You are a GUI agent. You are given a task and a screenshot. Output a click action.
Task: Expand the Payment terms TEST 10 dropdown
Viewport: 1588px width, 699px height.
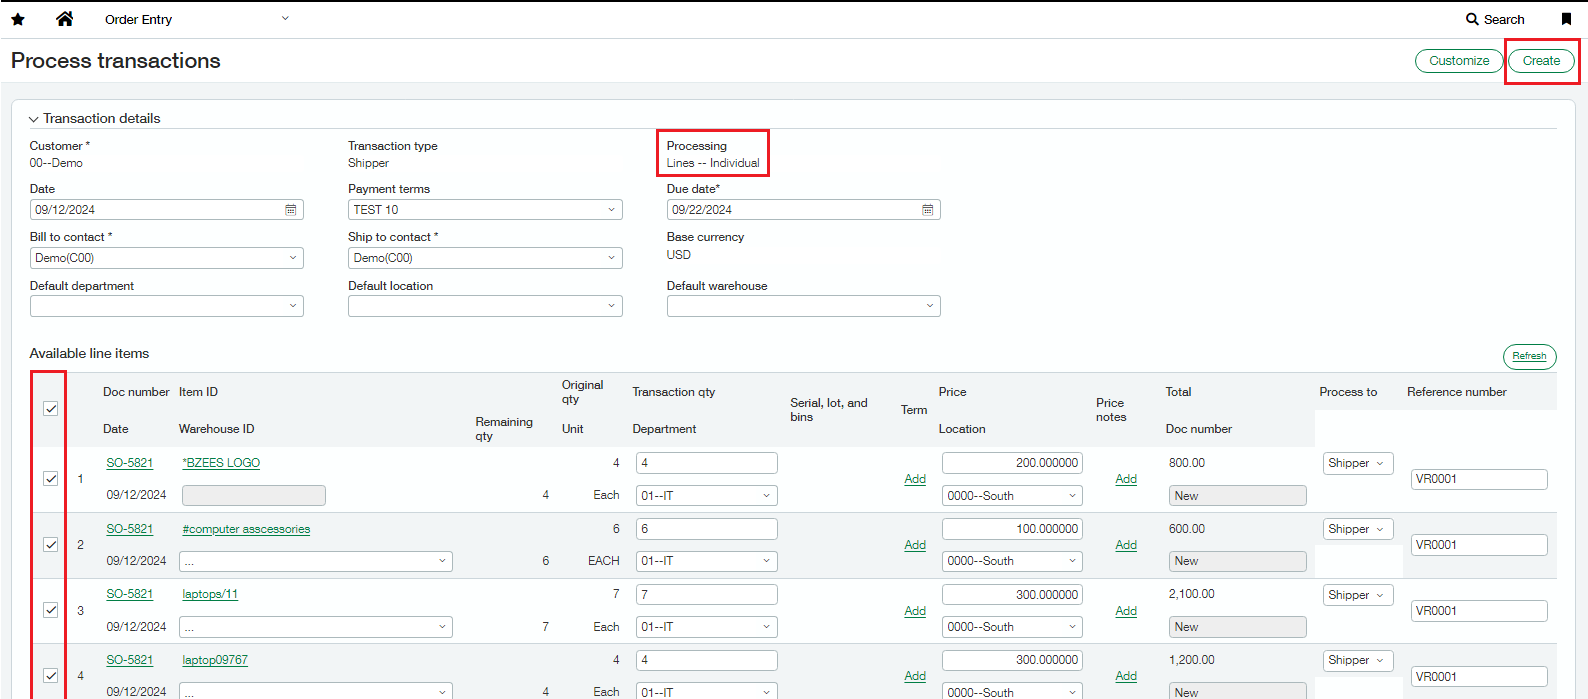click(485, 210)
